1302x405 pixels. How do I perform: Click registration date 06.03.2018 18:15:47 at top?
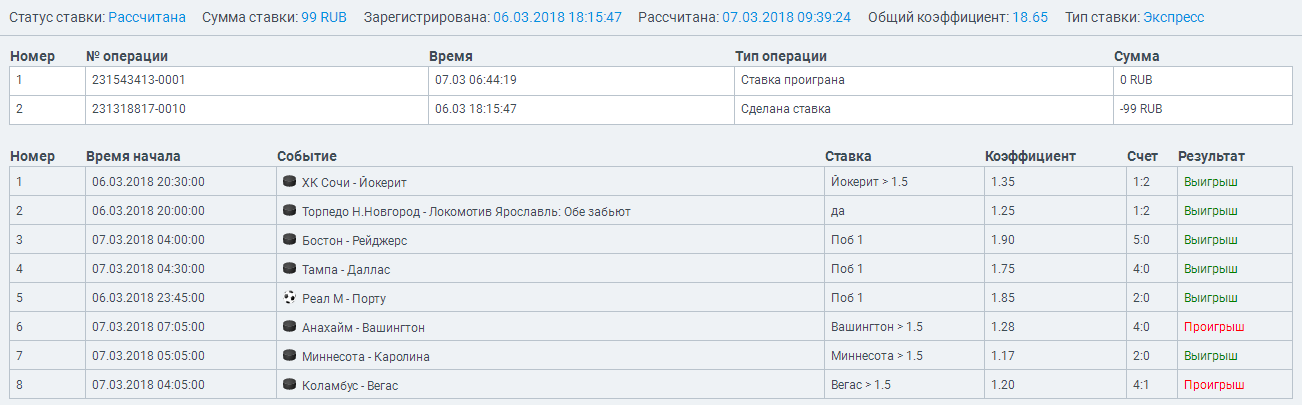click(557, 17)
